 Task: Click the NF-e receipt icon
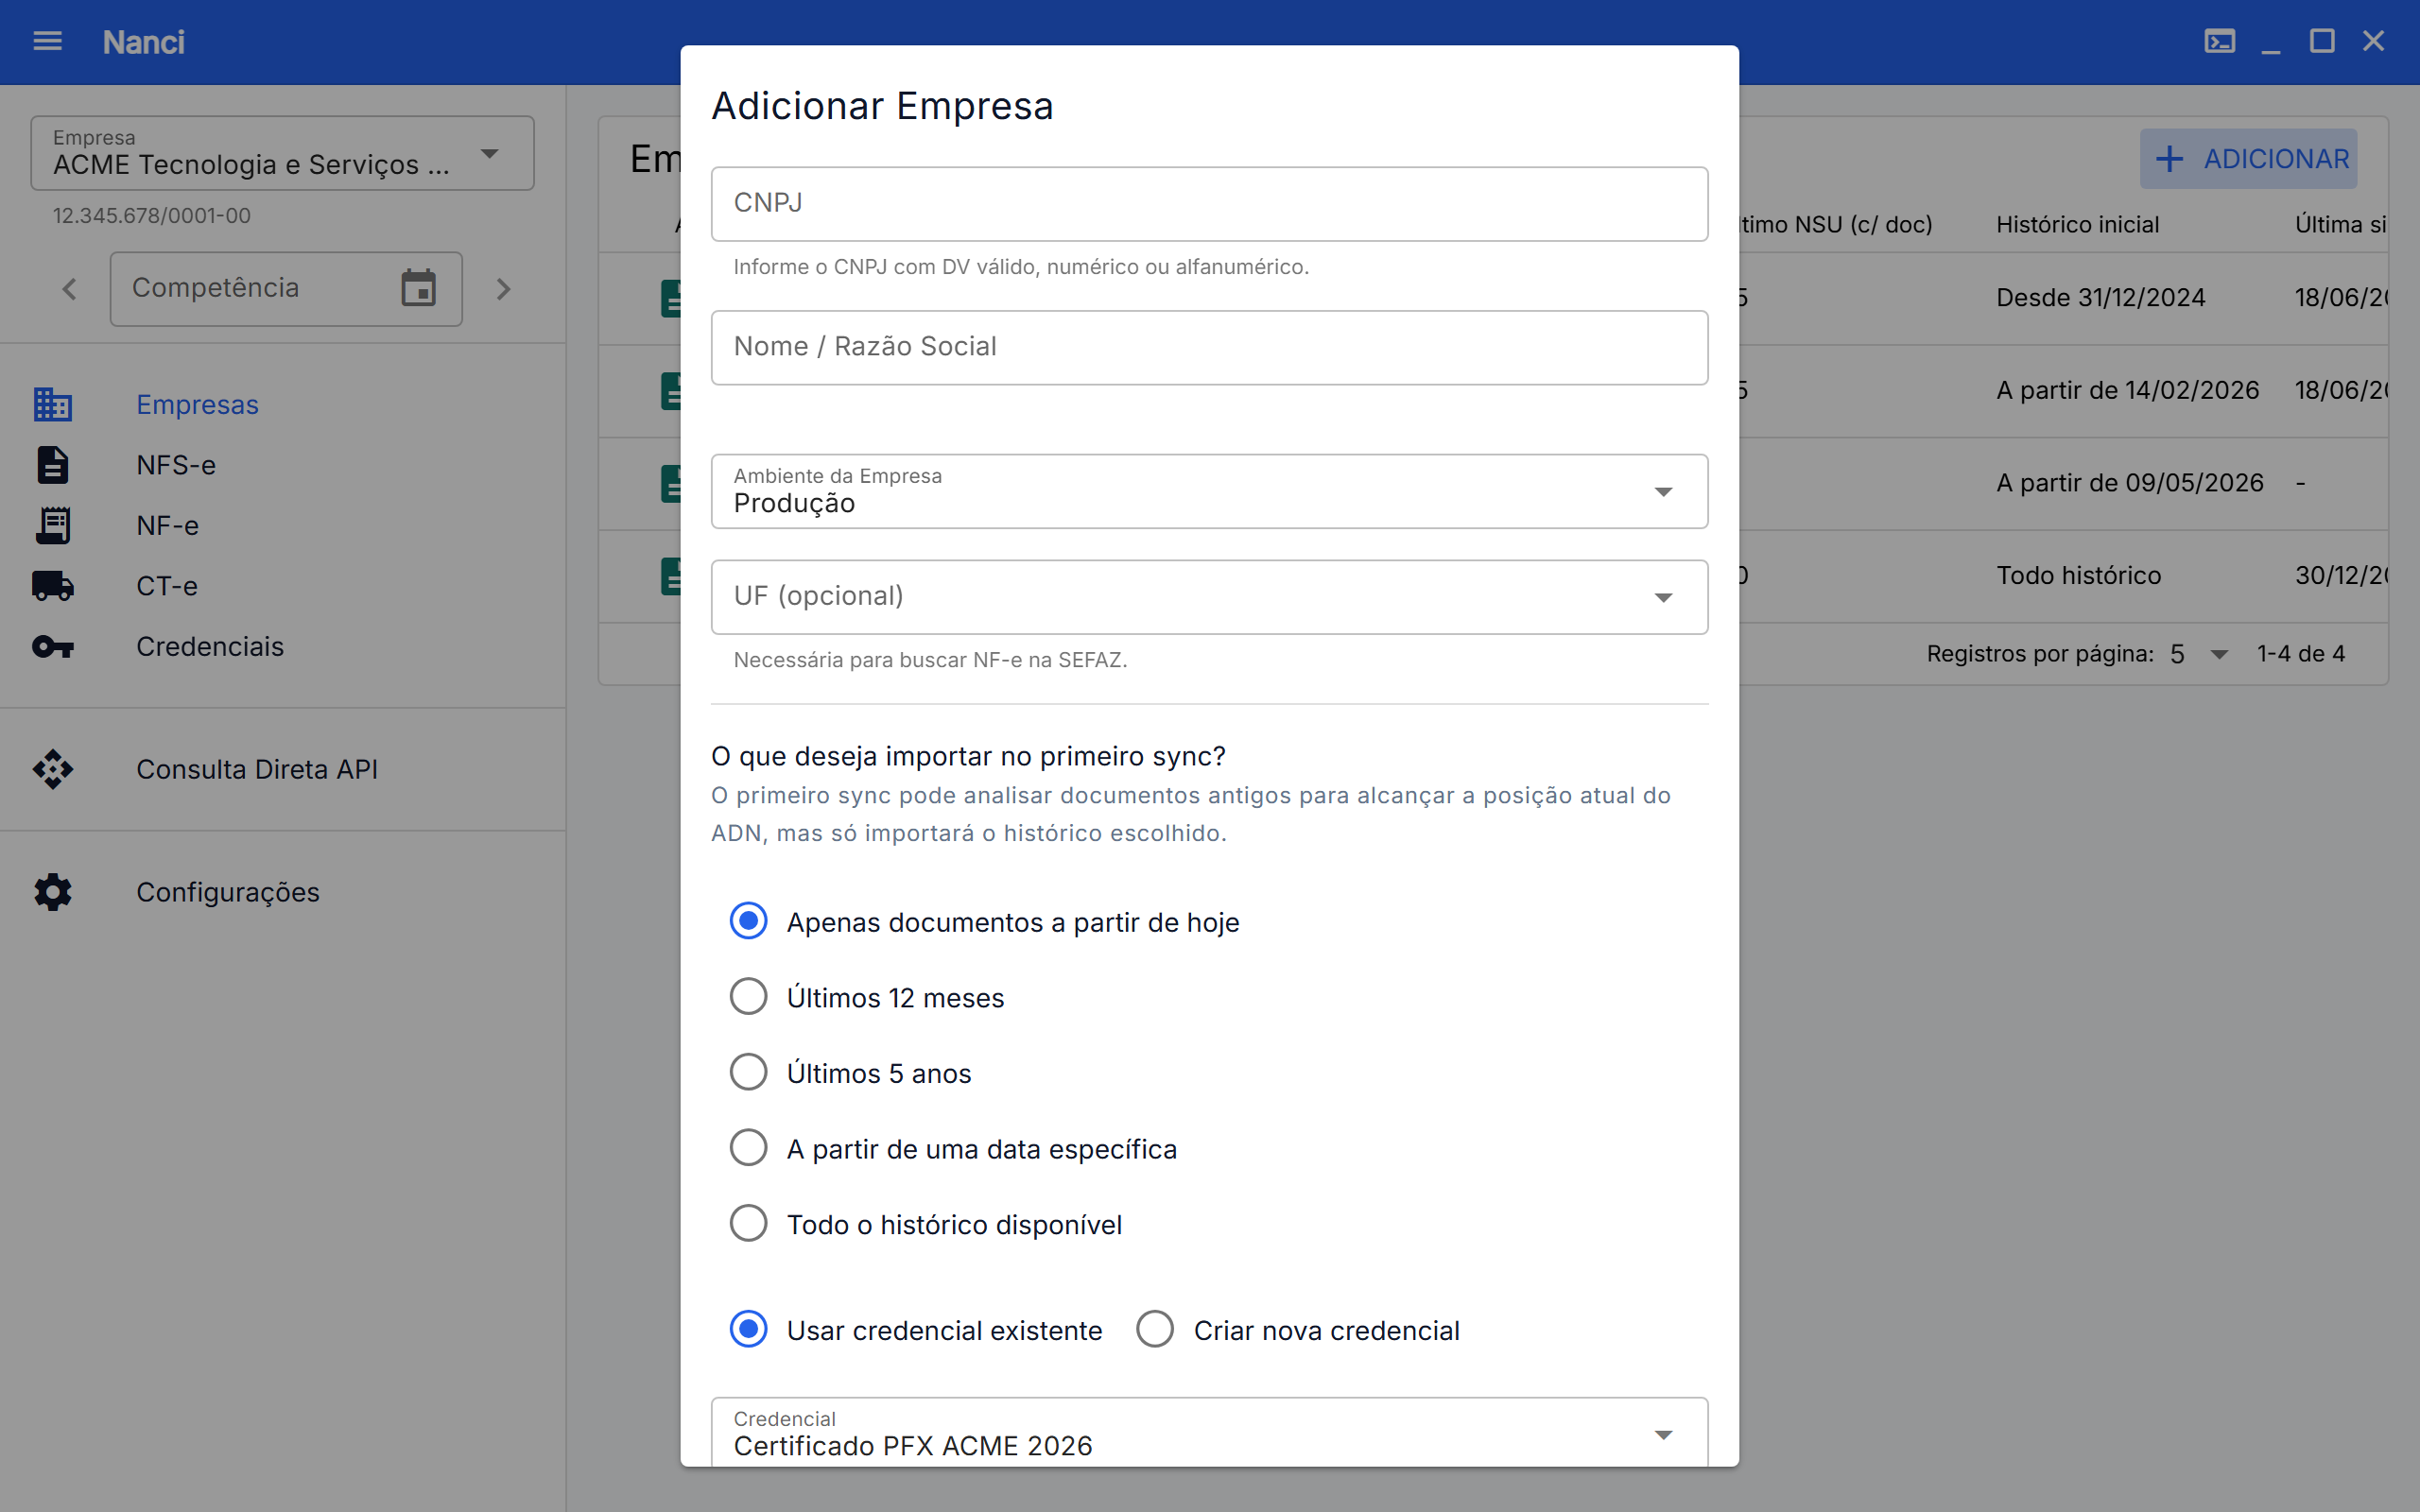click(x=52, y=525)
